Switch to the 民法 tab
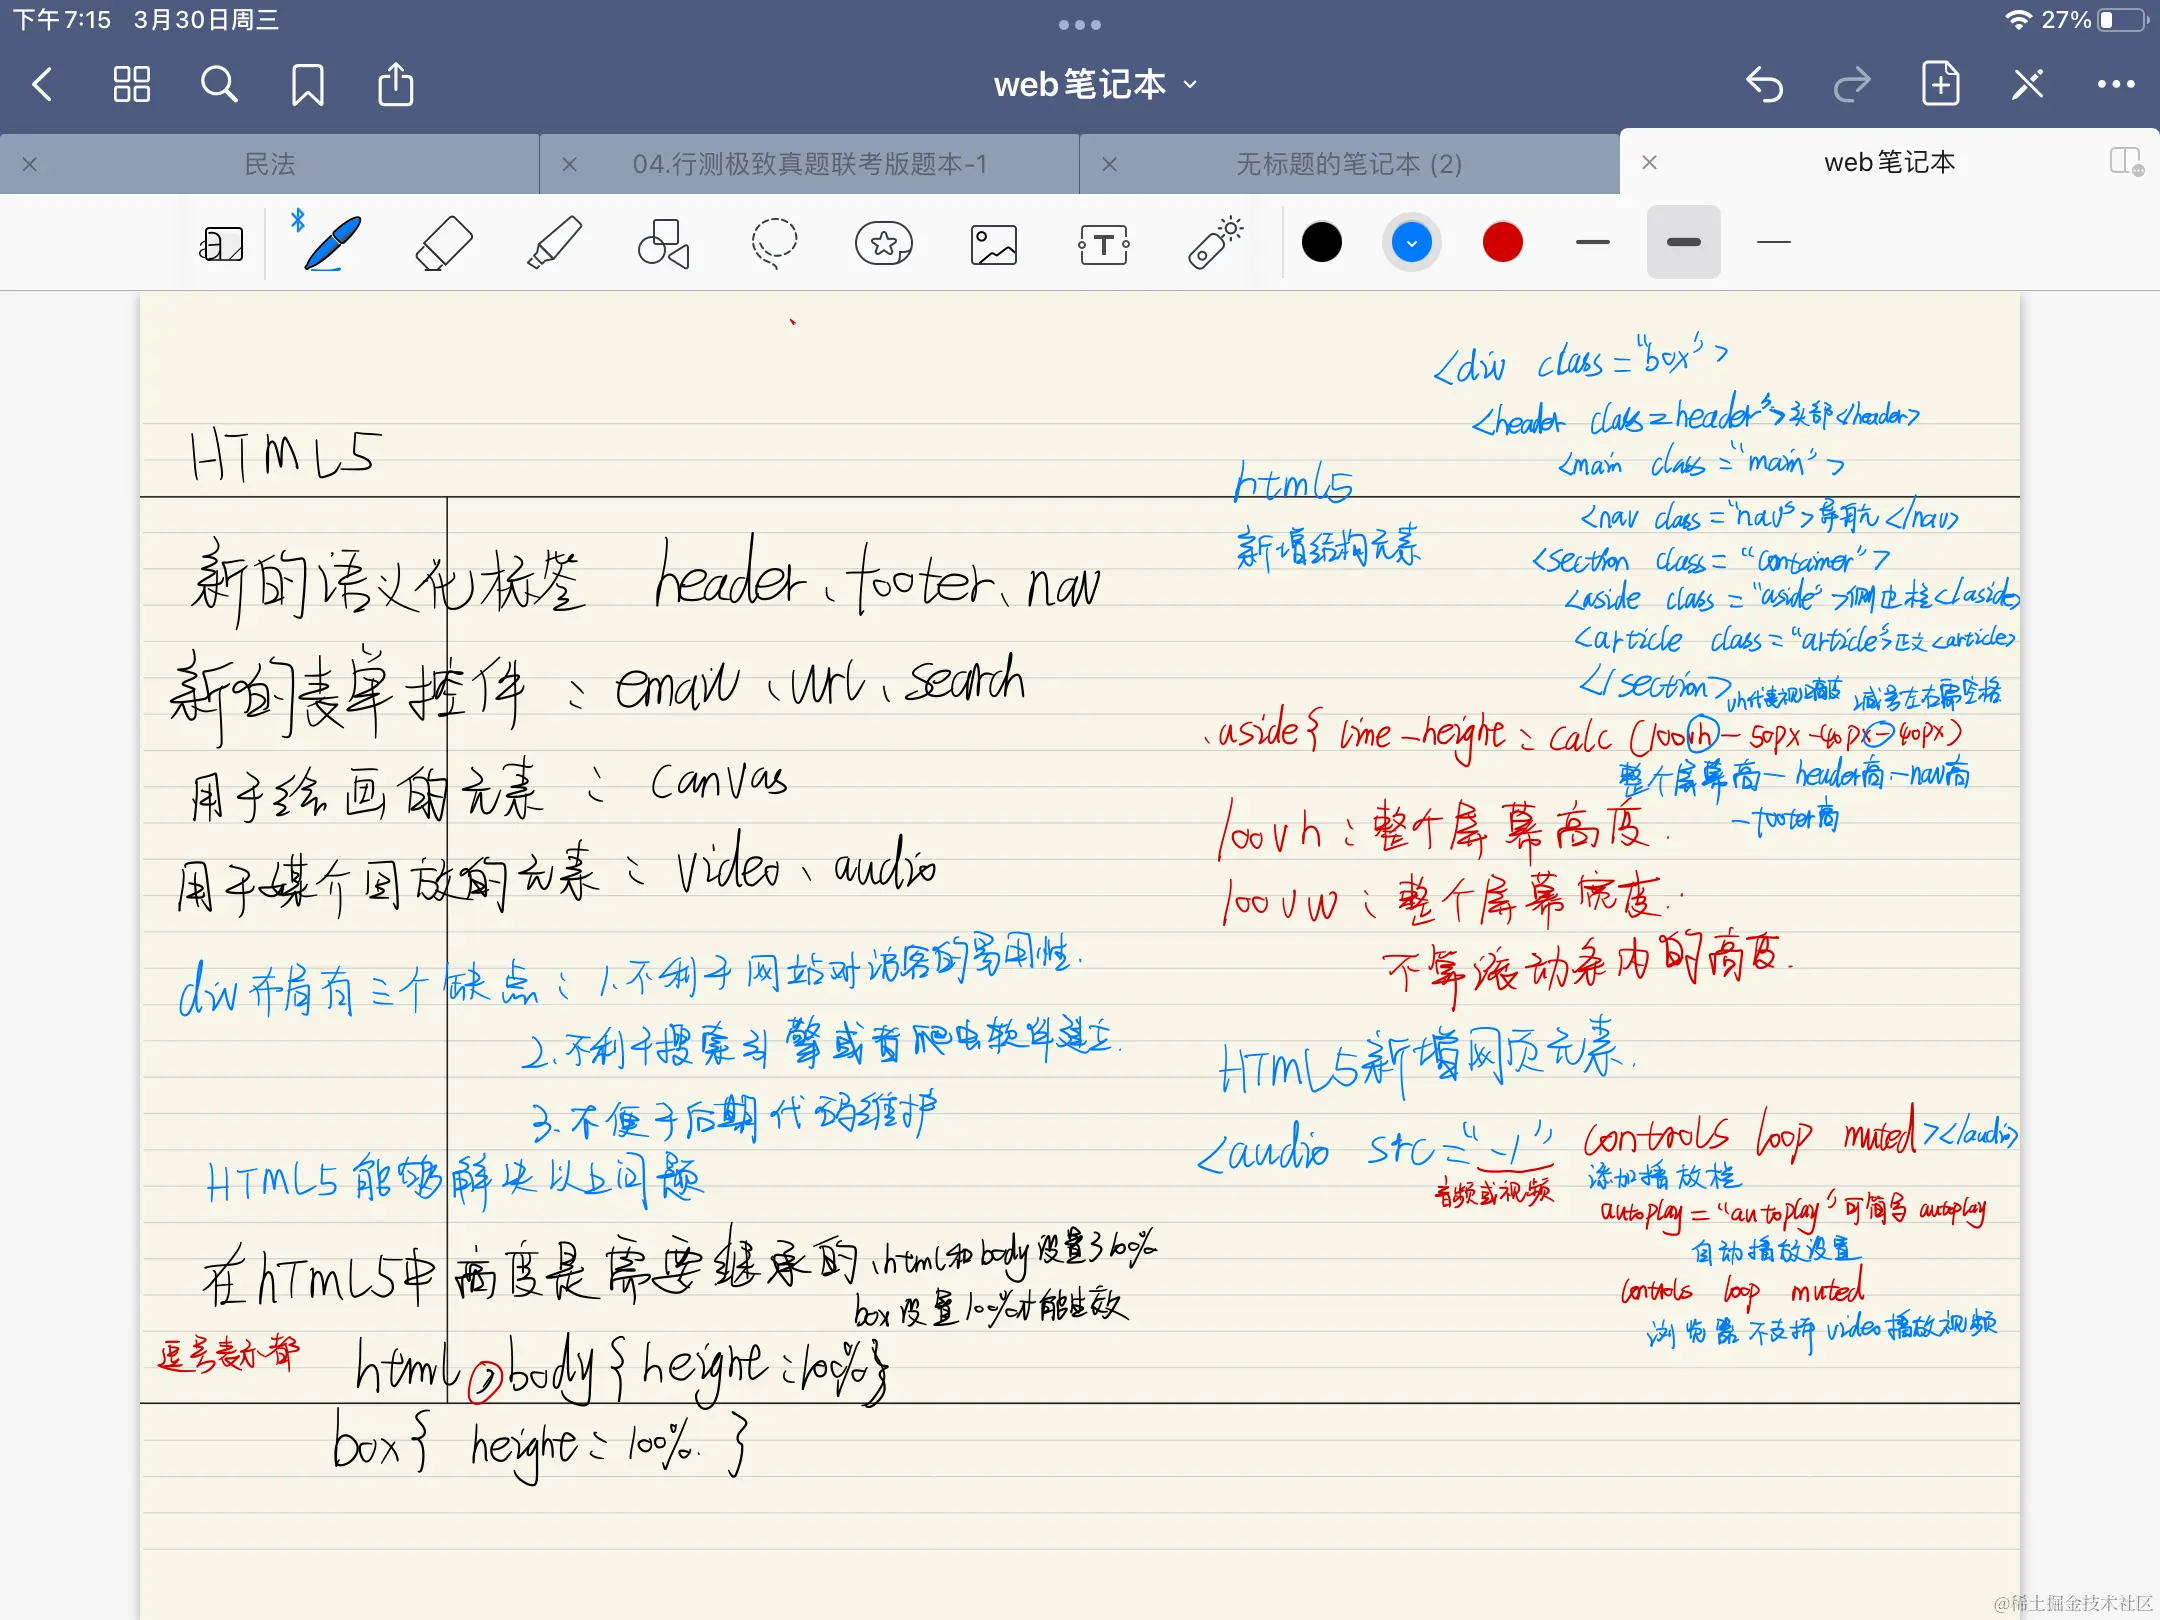This screenshot has height=1620, width=2160. [270, 164]
